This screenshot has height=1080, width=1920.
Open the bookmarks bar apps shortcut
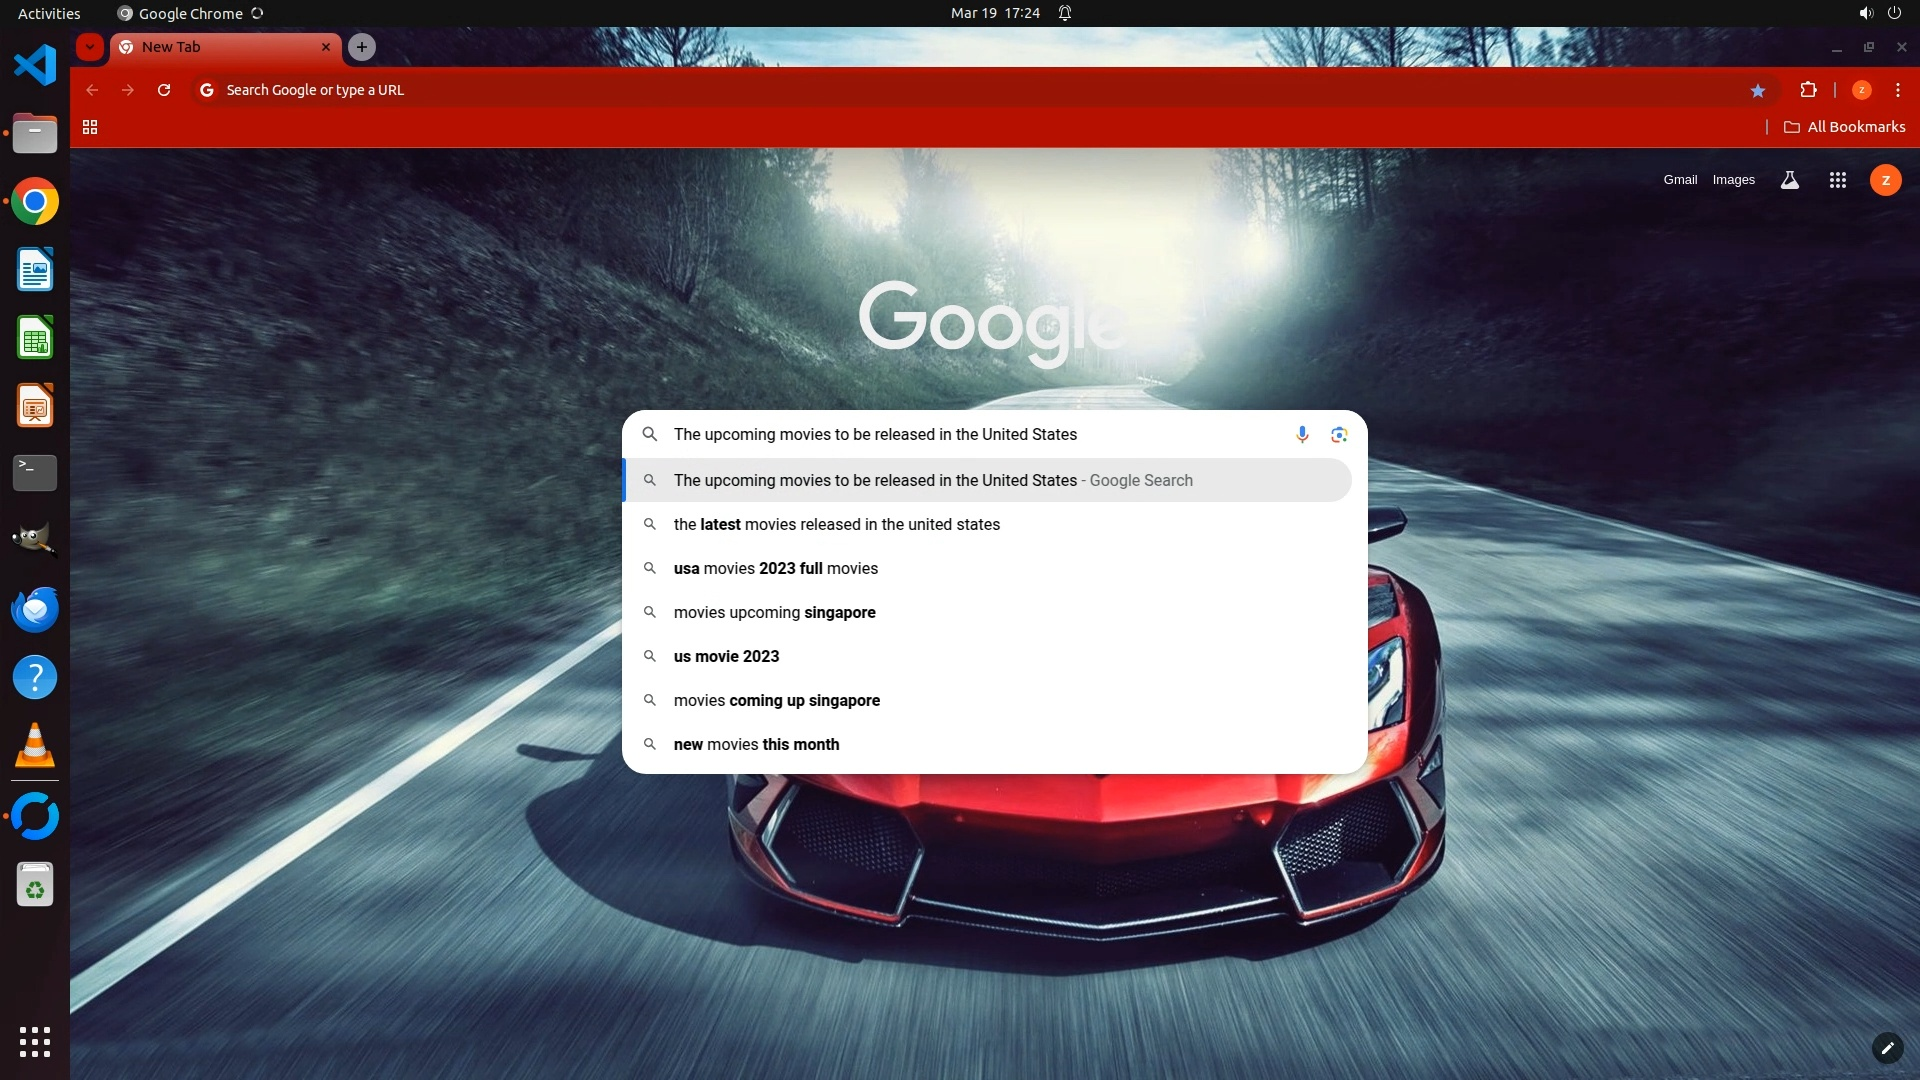click(x=90, y=127)
